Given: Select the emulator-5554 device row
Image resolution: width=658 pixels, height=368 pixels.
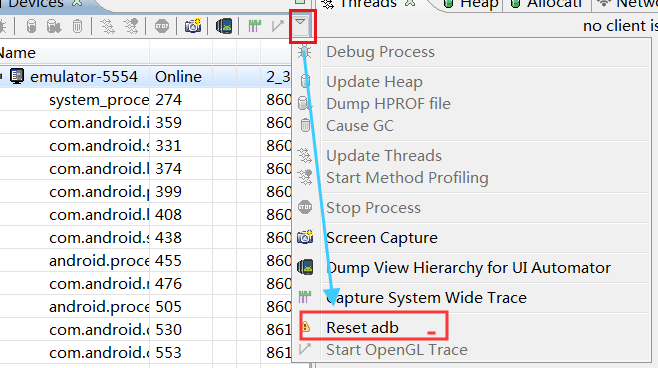Looking at the screenshot, I should tap(145, 77).
